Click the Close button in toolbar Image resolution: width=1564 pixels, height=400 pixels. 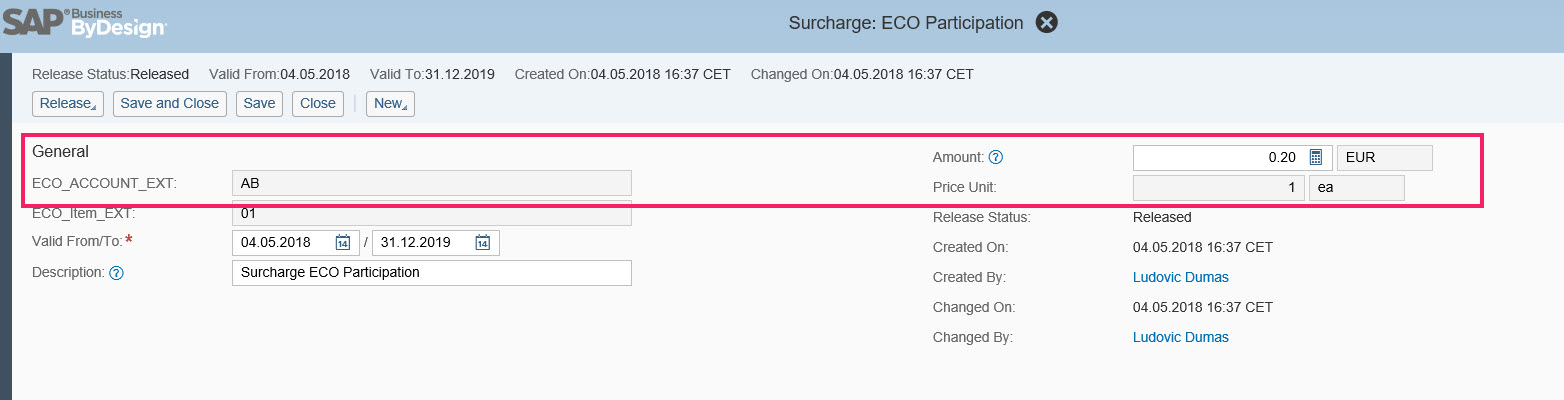point(318,104)
